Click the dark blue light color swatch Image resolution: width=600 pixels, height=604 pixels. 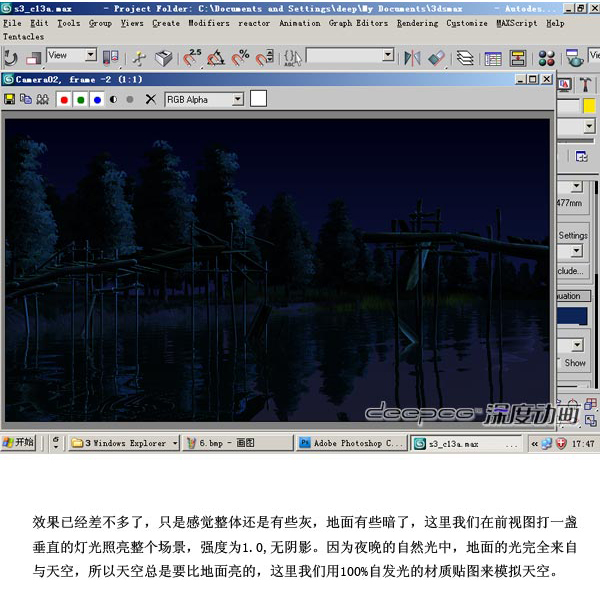tap(572, 316)
